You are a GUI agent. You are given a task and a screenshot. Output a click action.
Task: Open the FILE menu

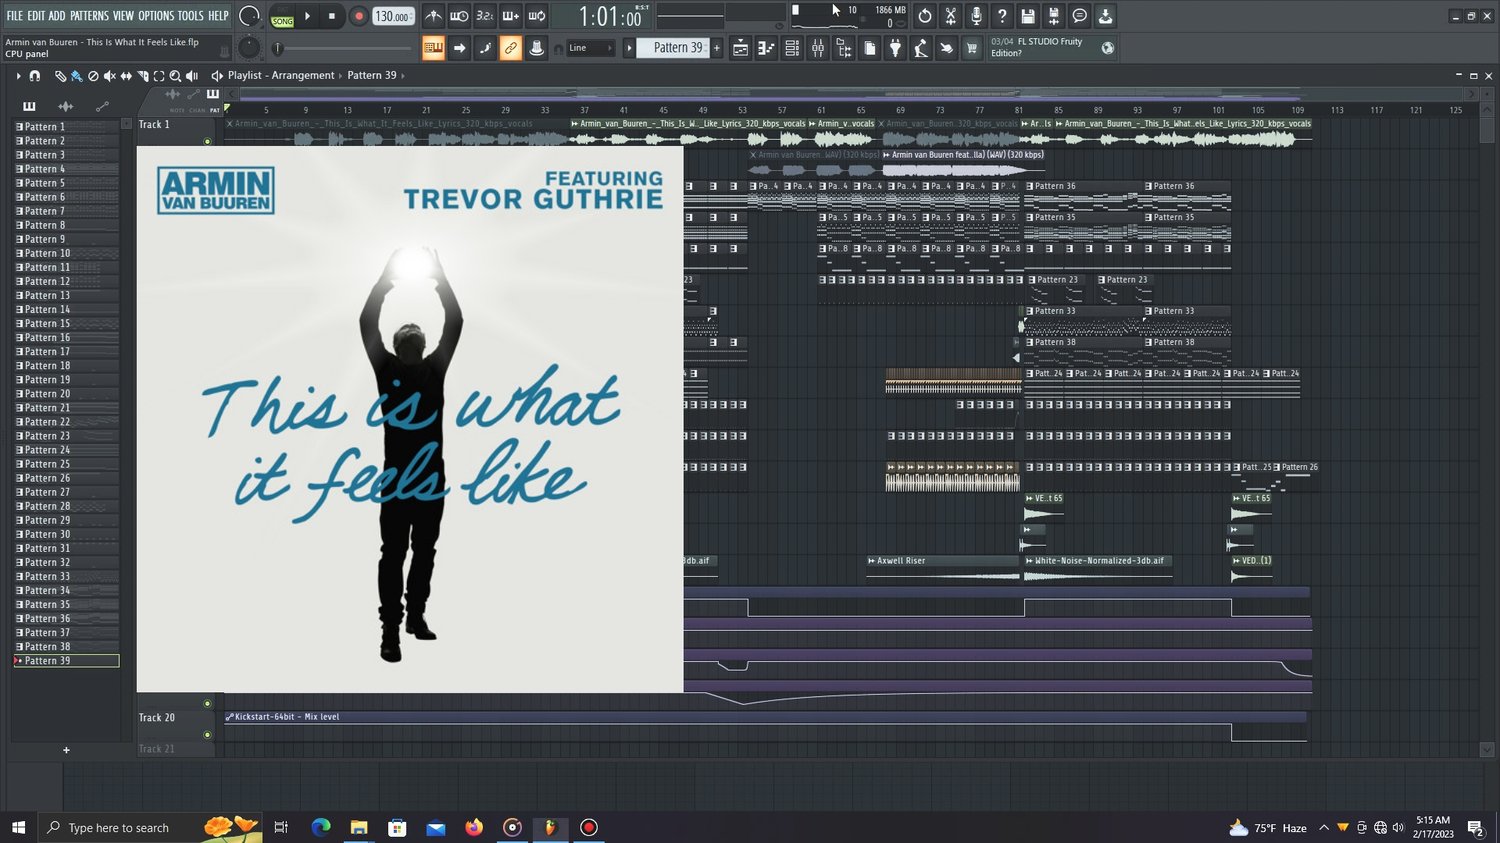14,16
